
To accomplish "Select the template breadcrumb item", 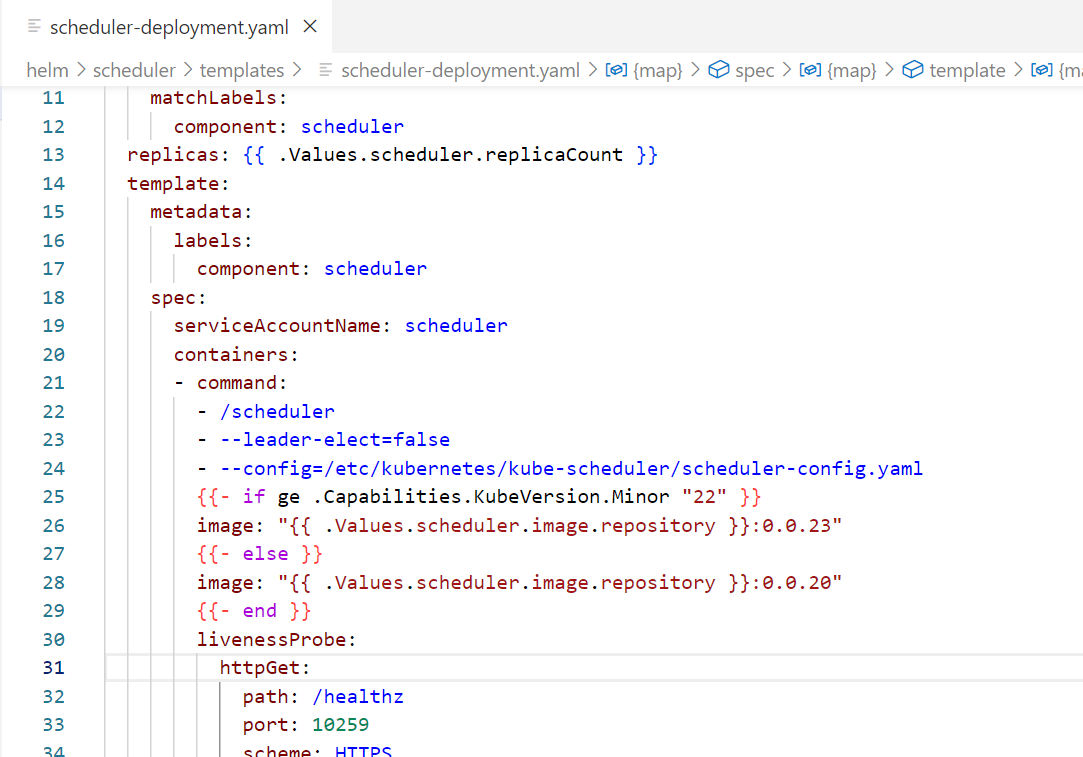I will click(x=967, y=70).
